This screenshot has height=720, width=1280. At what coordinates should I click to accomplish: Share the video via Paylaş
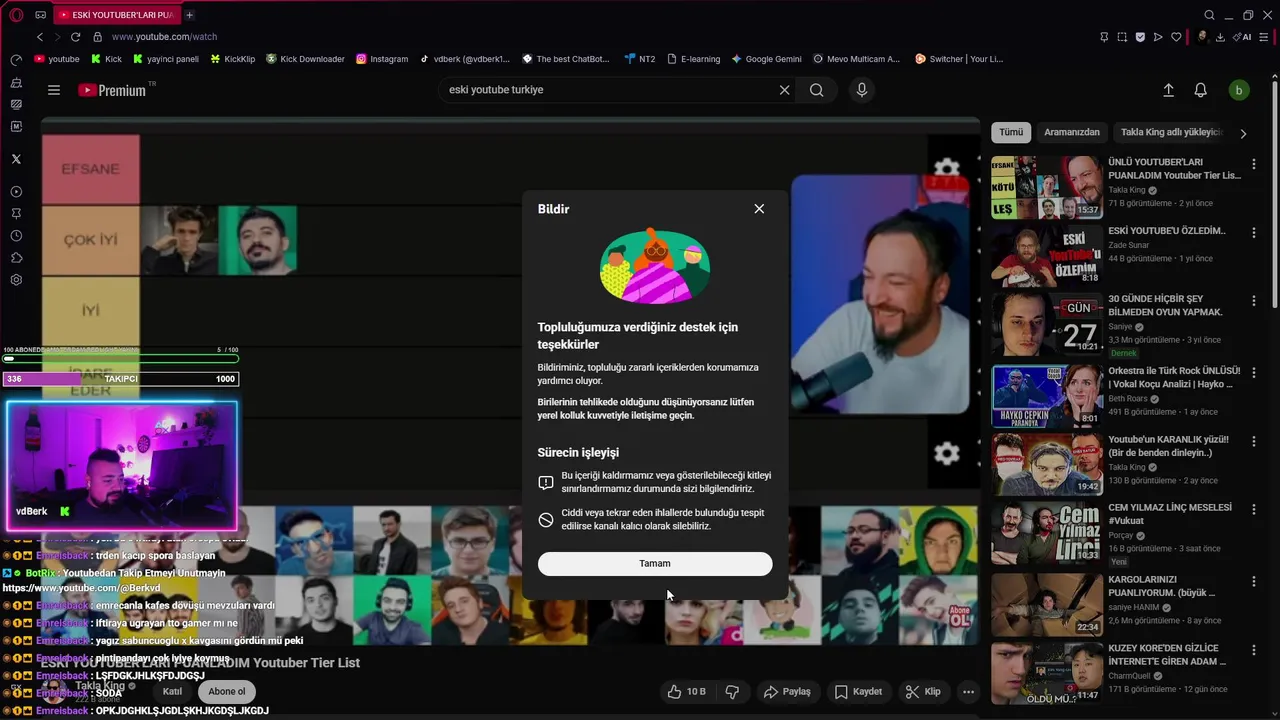coord(787,692)
